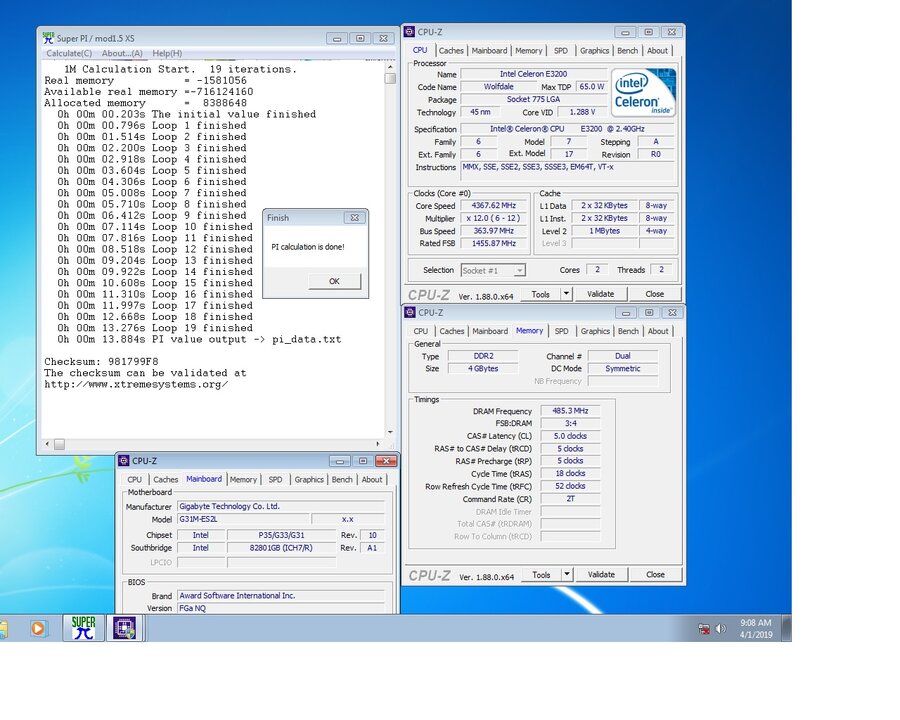Click the FSB:DRAM ratio value 3:4
The image size is (900, 720).
pos(570,423)
